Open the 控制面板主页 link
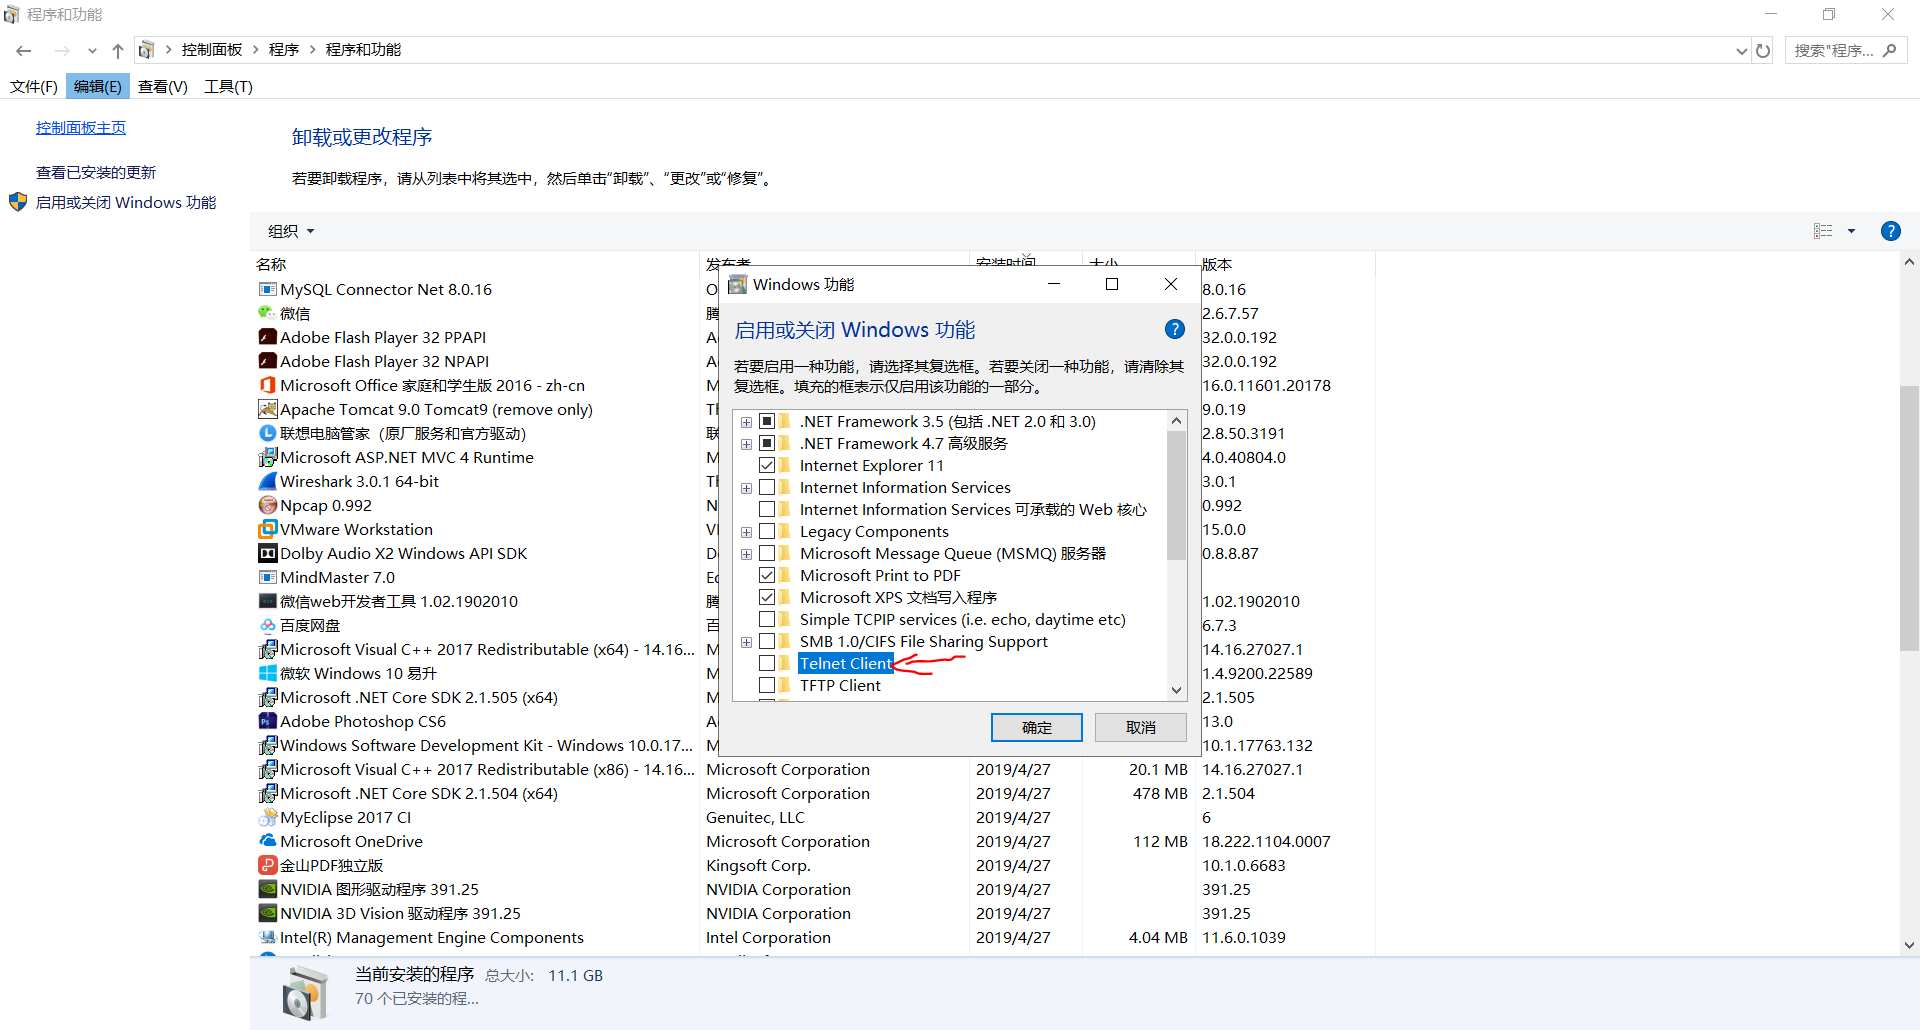 tap(81, 128)
